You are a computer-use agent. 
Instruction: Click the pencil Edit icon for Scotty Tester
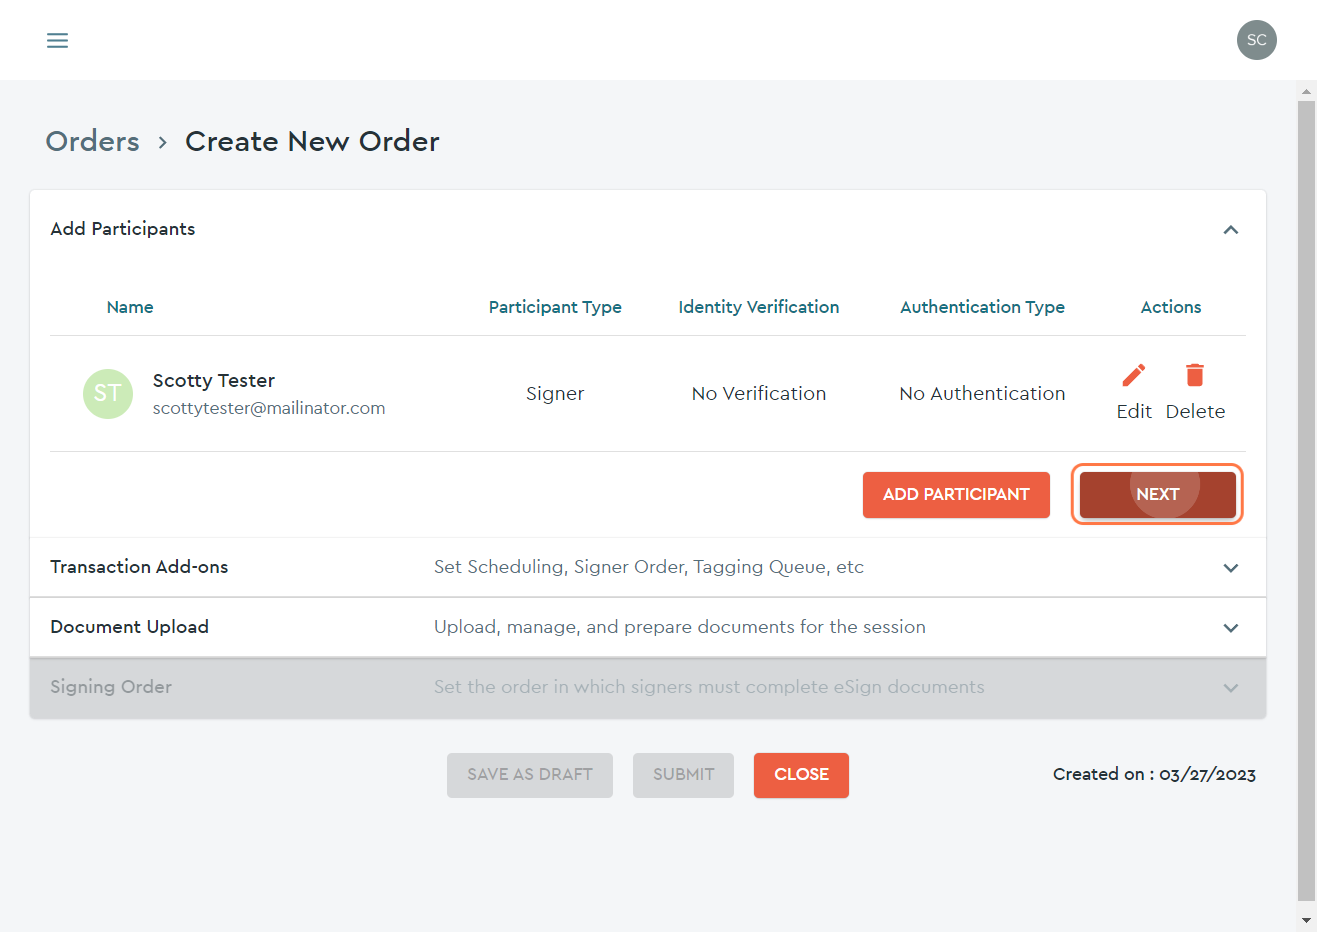pyautogui.click(x=1134, y=375)
